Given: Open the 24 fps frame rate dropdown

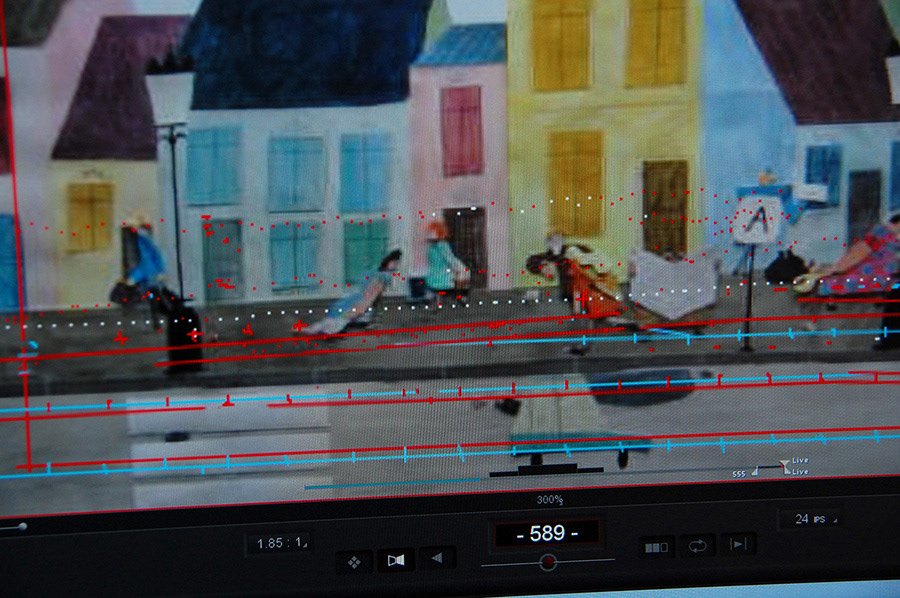Looking at the screenshot, I should click(x=812, y=519).
